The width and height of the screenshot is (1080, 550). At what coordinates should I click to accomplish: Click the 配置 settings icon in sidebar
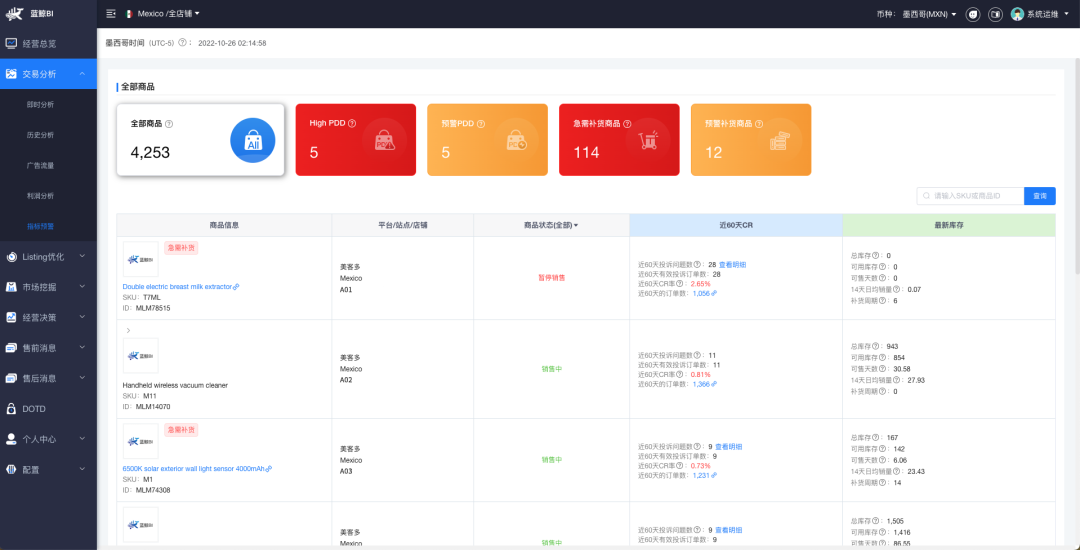pyautogui.click(x=11, y=469)
